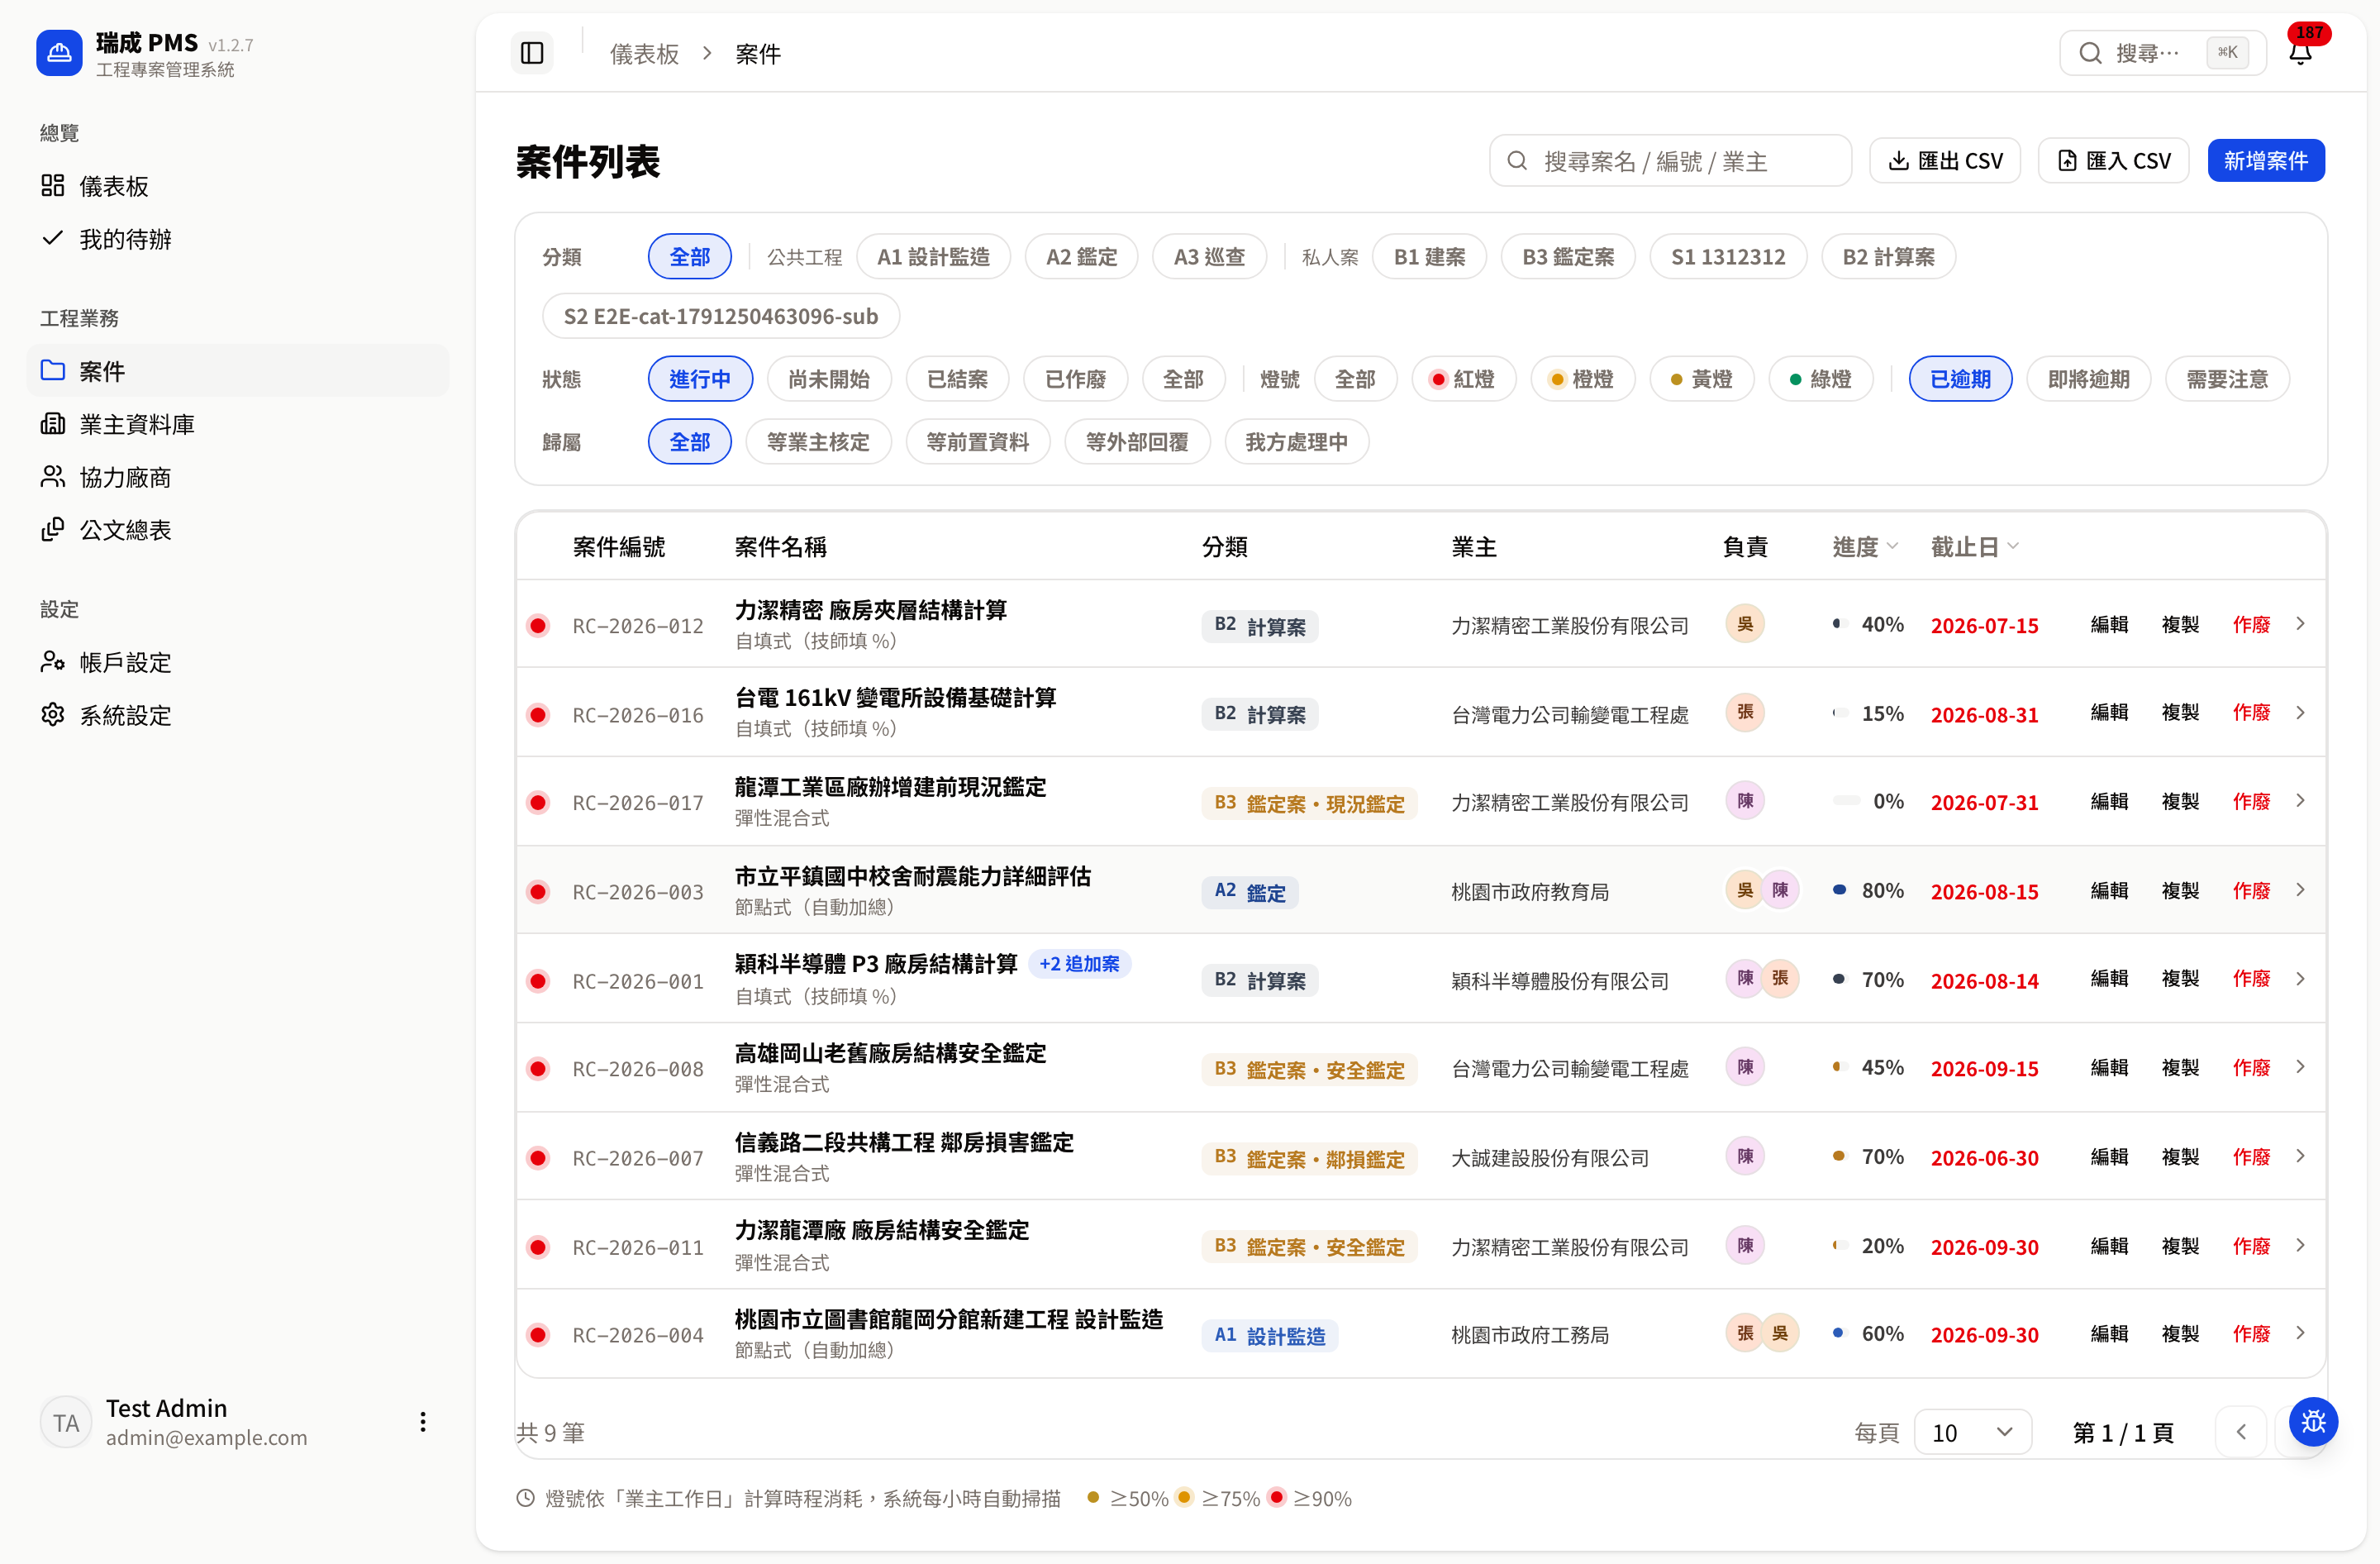Toggle the 紅燈 light filter
Viewport: 2380px width, 1564px height.
coord(1463,379)
